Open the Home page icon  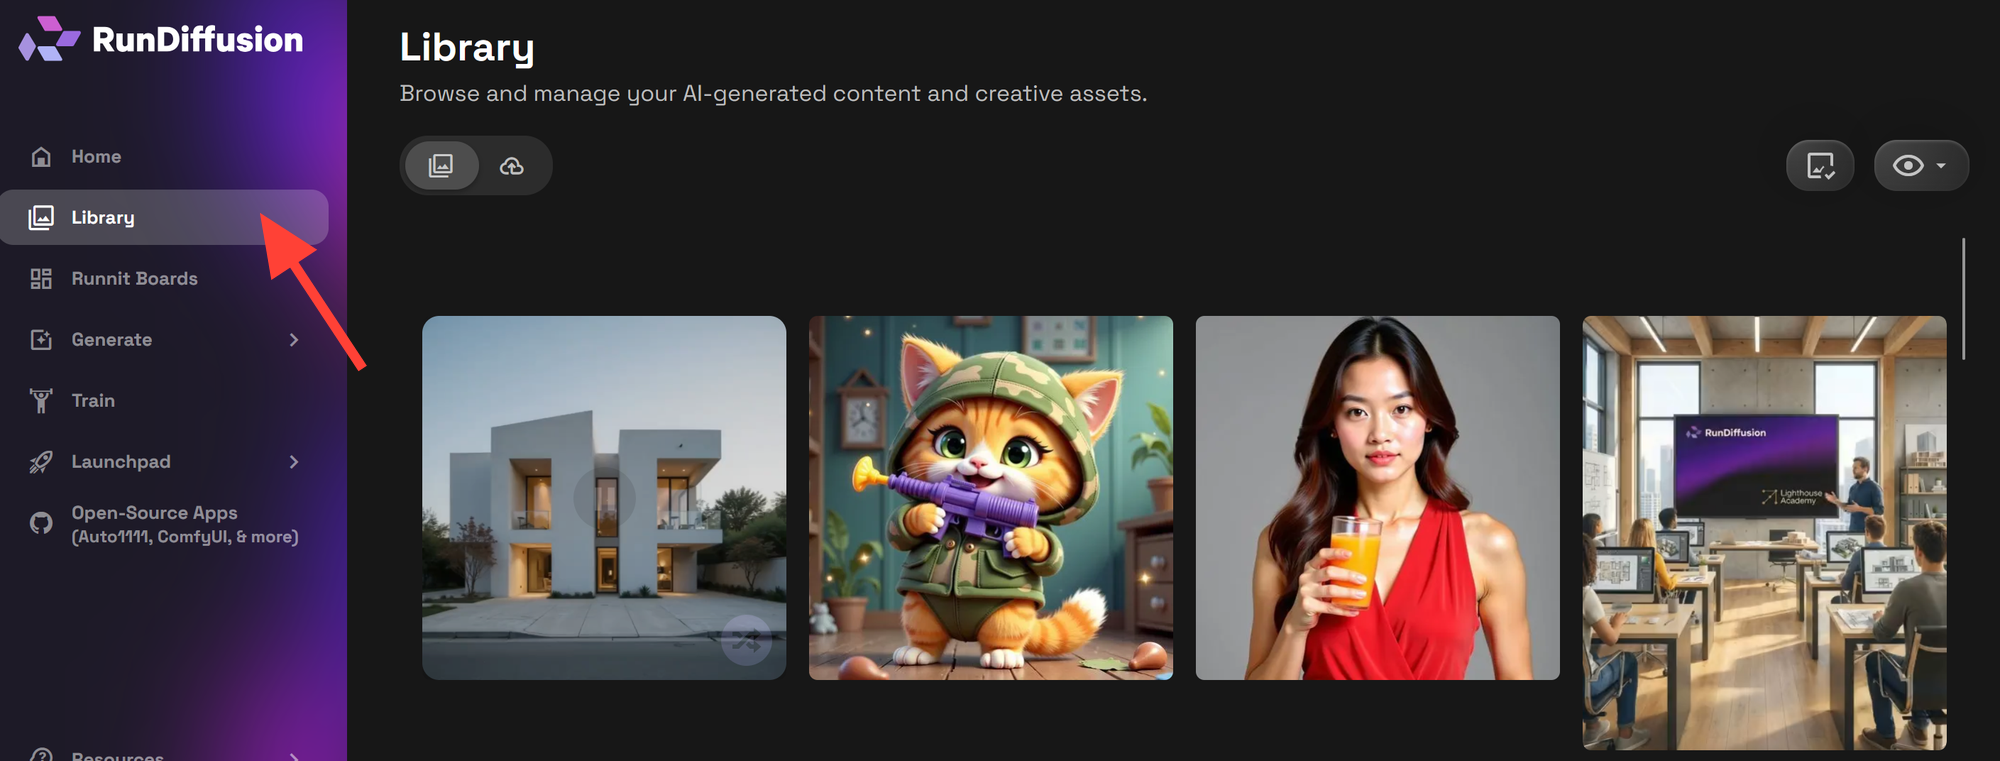[41, 157]
